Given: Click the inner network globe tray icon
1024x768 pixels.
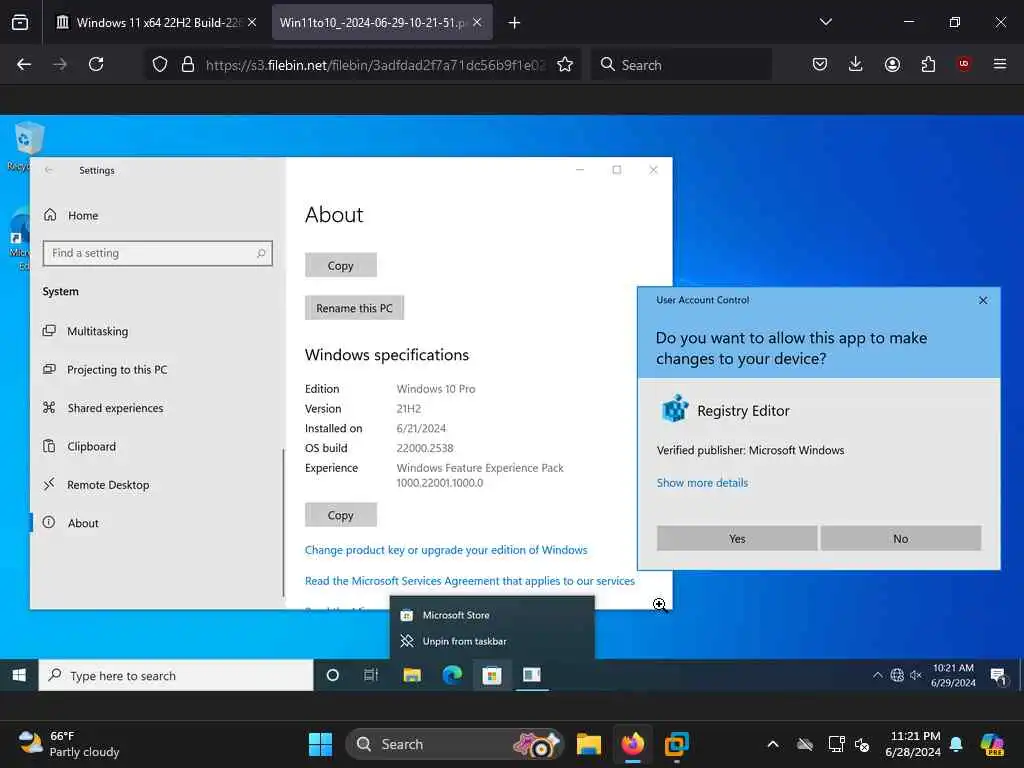Looking at the screenshot, I should 897,675.
